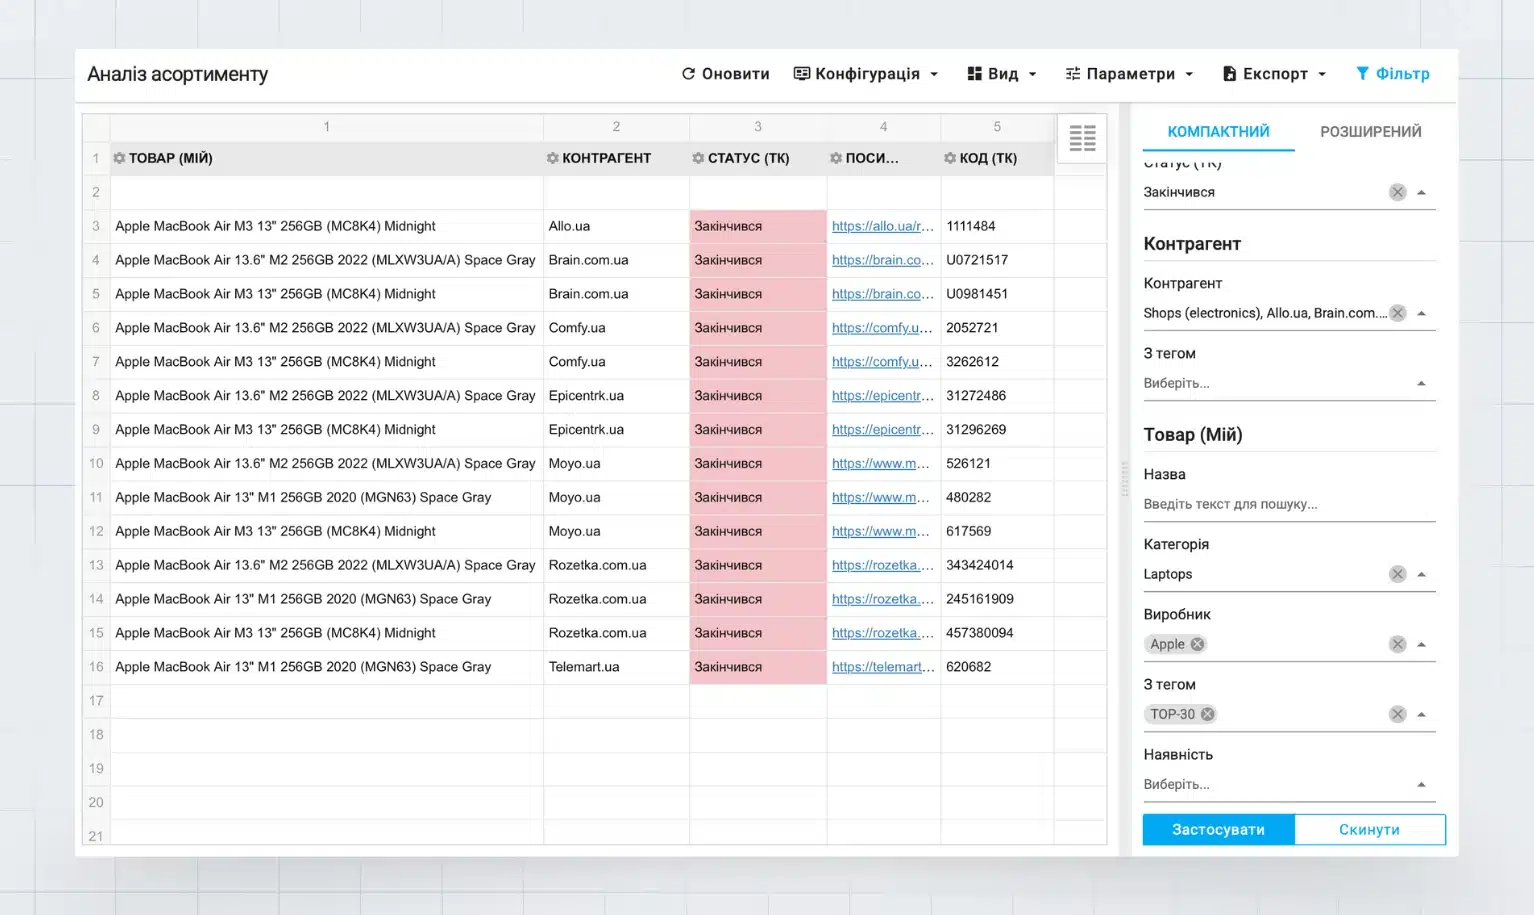Click the gear icon in СТАТУС (ТК) header
The height and width of the screenshot is (915, 1534).
(x=698, y=158)
